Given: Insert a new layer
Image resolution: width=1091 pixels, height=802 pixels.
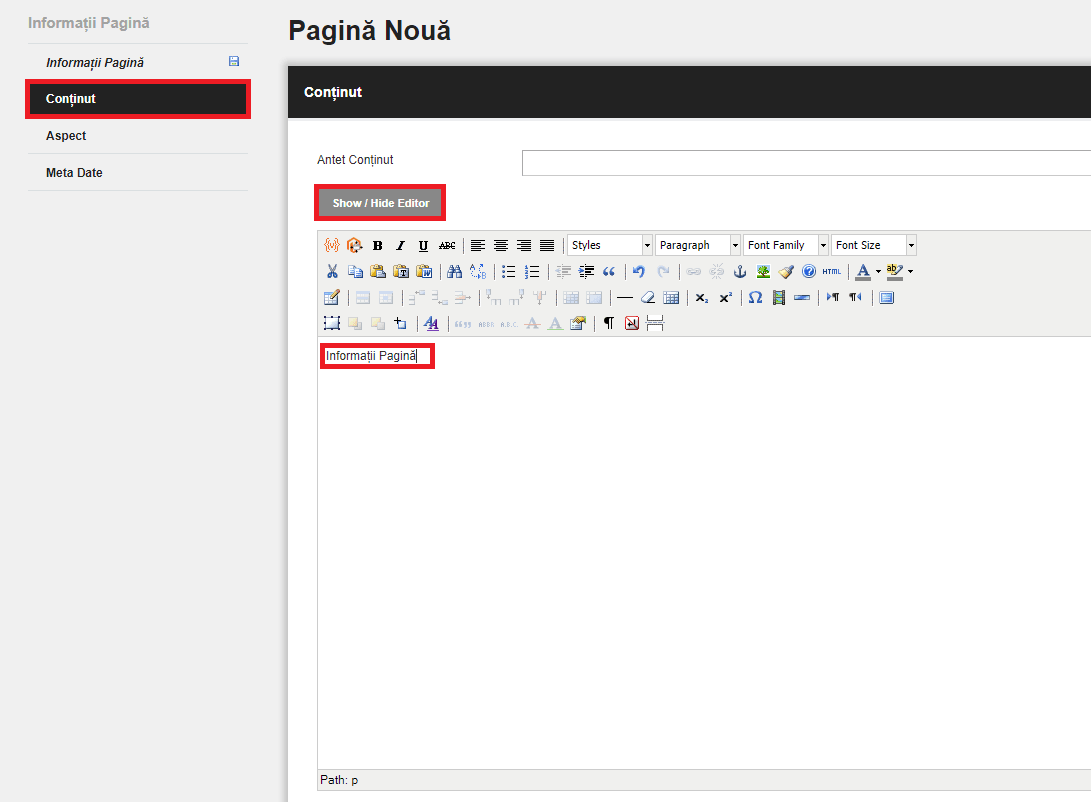Looking at the screenshot, I should pyautogui.click(x=332, y=323).
